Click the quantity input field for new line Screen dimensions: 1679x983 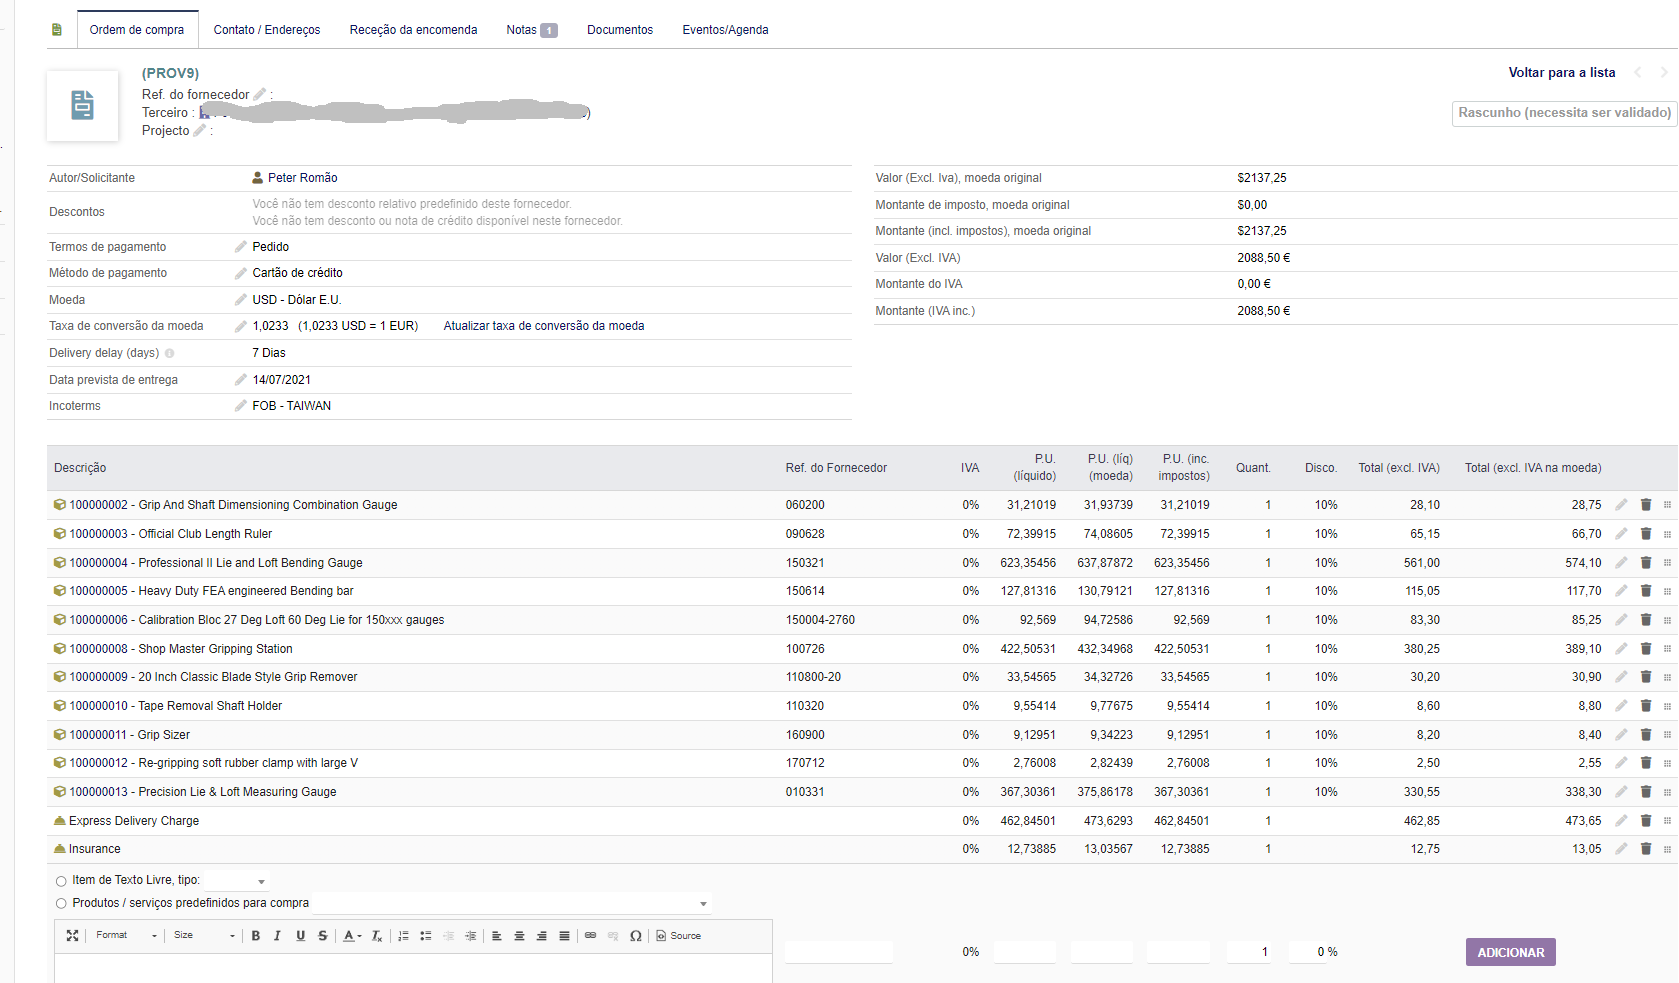coord(1249,952)
